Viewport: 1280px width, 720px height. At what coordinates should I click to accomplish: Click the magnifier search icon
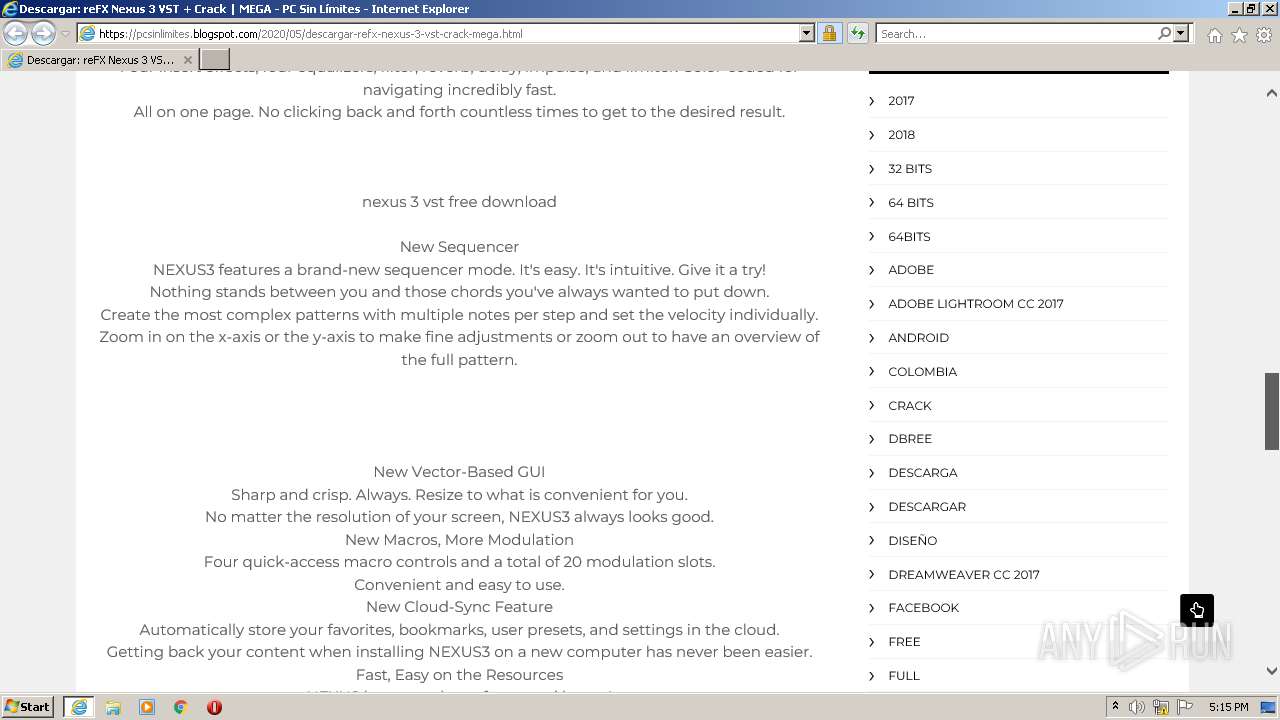(1164, 33)
